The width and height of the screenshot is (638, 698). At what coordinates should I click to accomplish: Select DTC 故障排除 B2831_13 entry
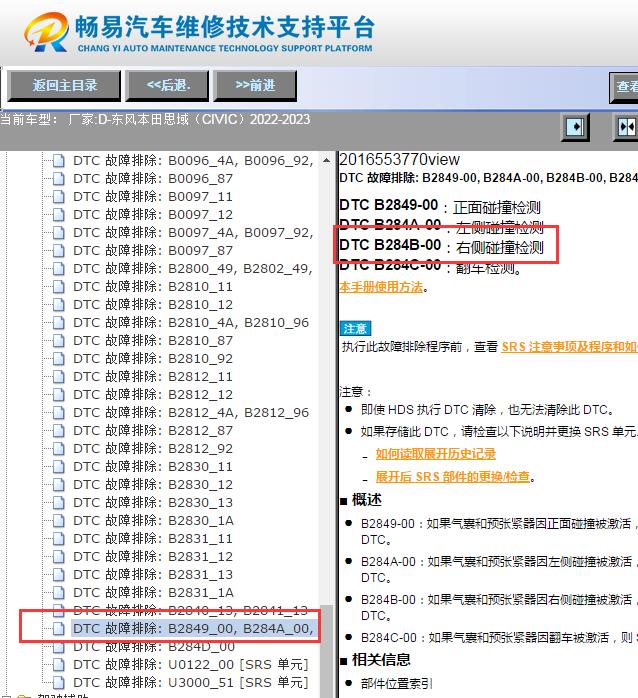[x=153, y=574]
